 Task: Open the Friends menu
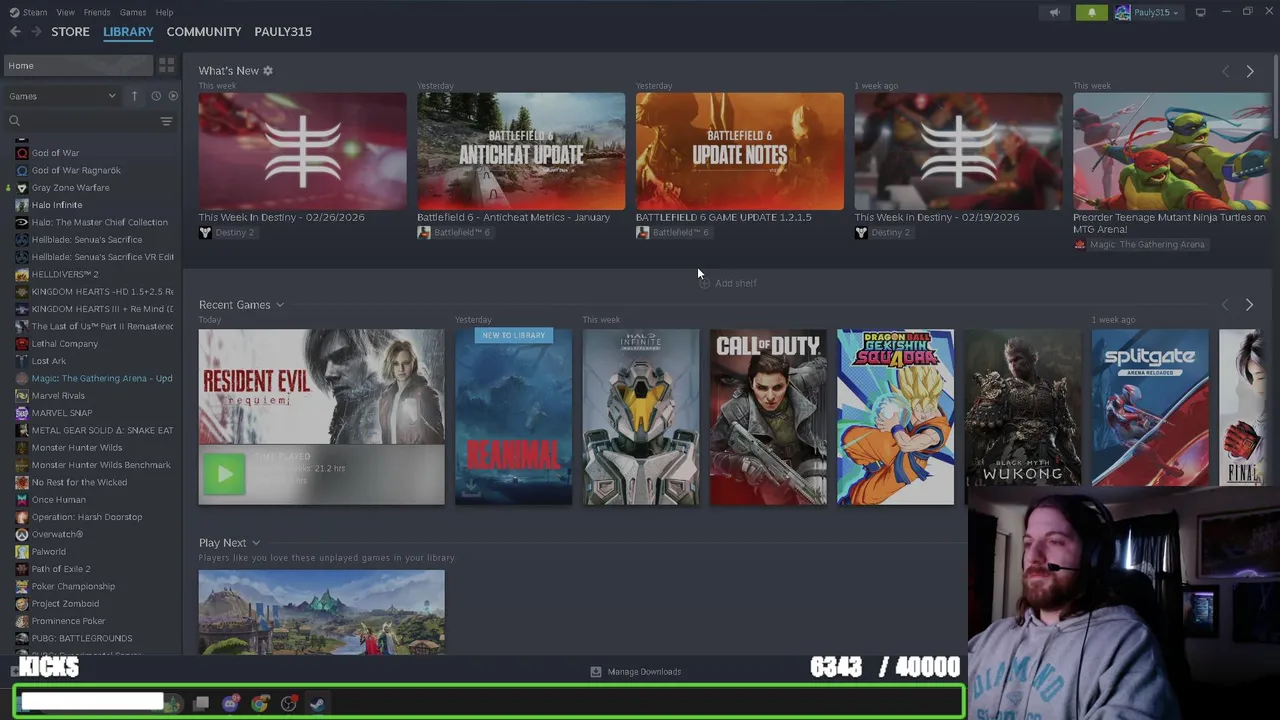point(97,12)
